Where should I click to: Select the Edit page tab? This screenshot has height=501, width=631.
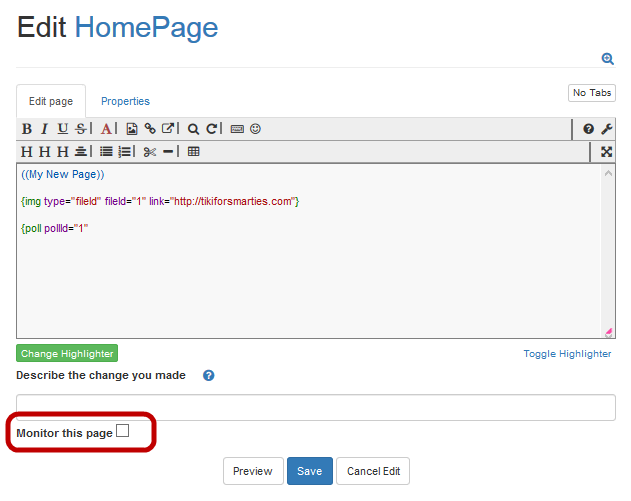(51, 101)
